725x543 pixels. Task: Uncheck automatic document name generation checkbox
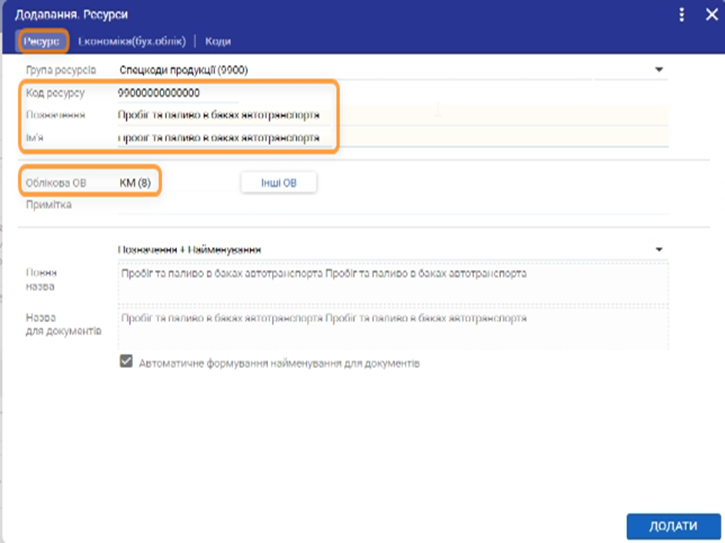(126, 362)
